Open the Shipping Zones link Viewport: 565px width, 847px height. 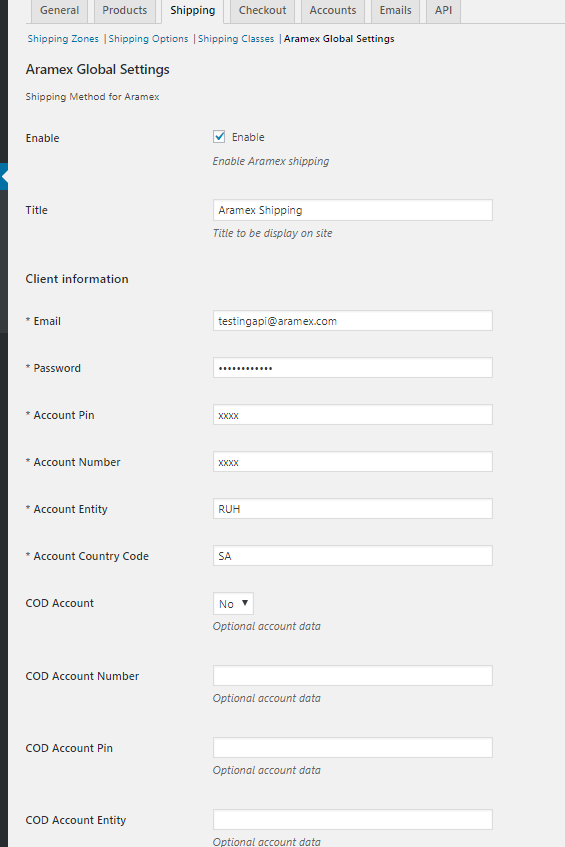coord(63,39)
